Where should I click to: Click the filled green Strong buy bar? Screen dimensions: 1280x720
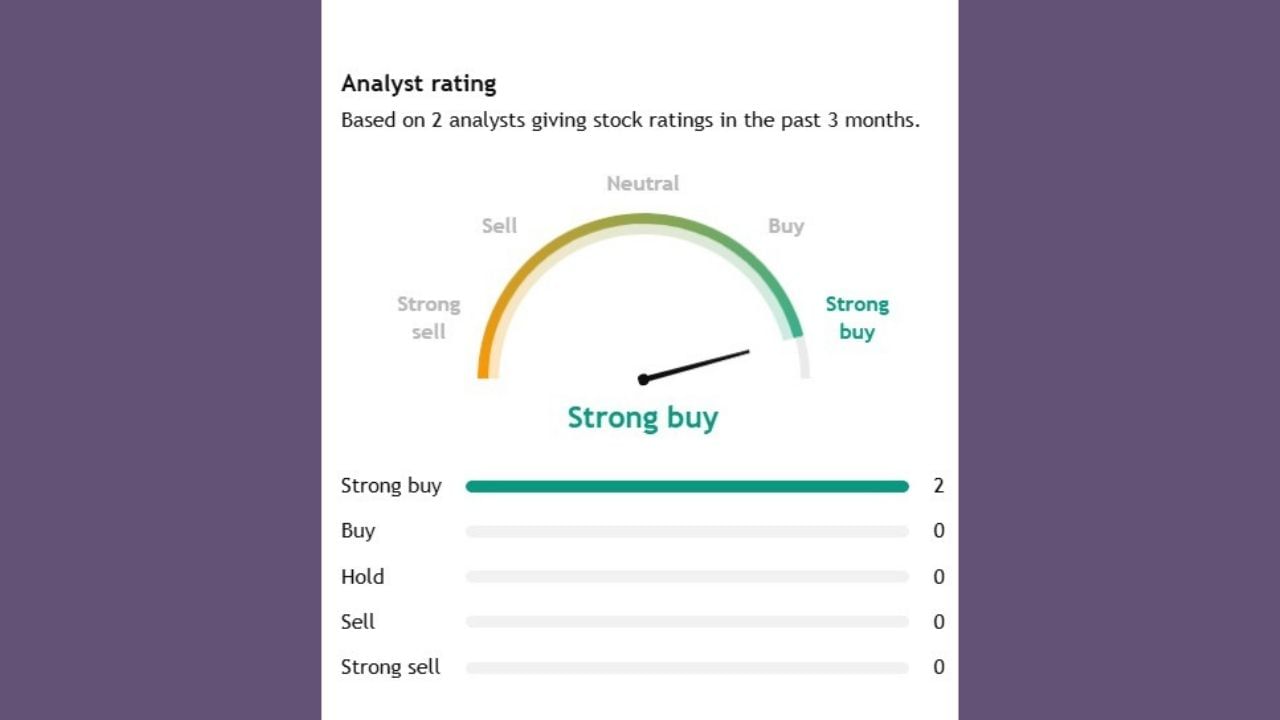click(686, 487)
